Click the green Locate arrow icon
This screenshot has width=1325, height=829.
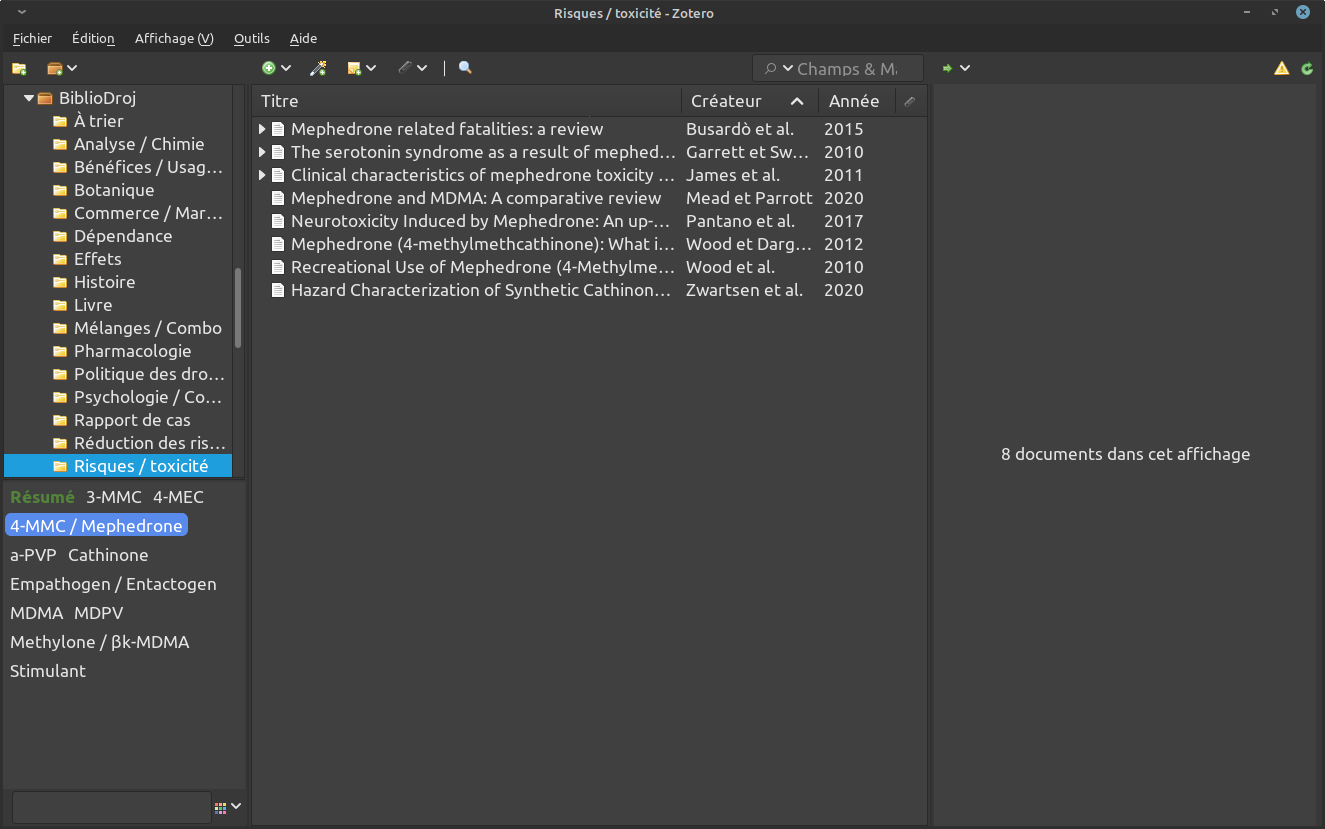946,68
